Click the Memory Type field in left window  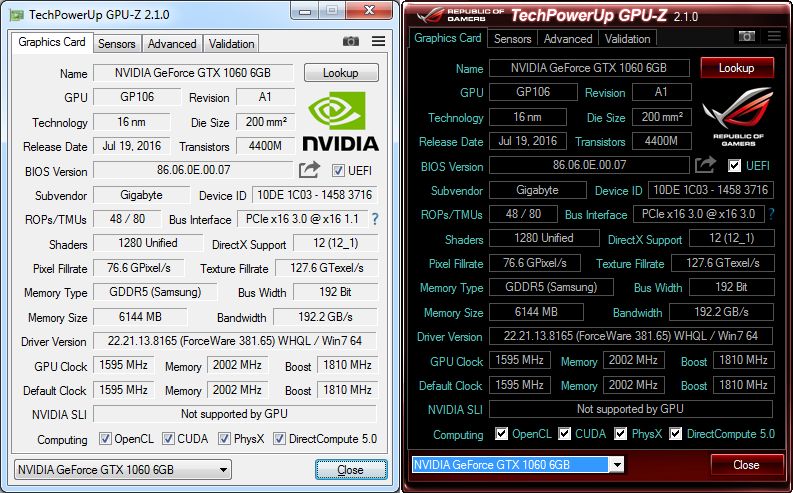(155, 292)
